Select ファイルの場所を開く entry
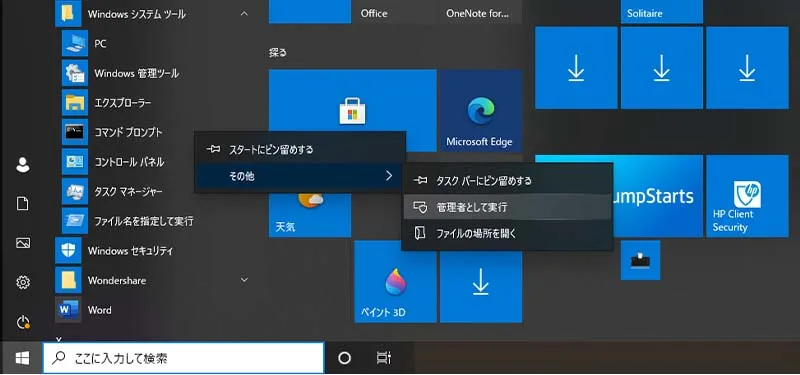 507,234
